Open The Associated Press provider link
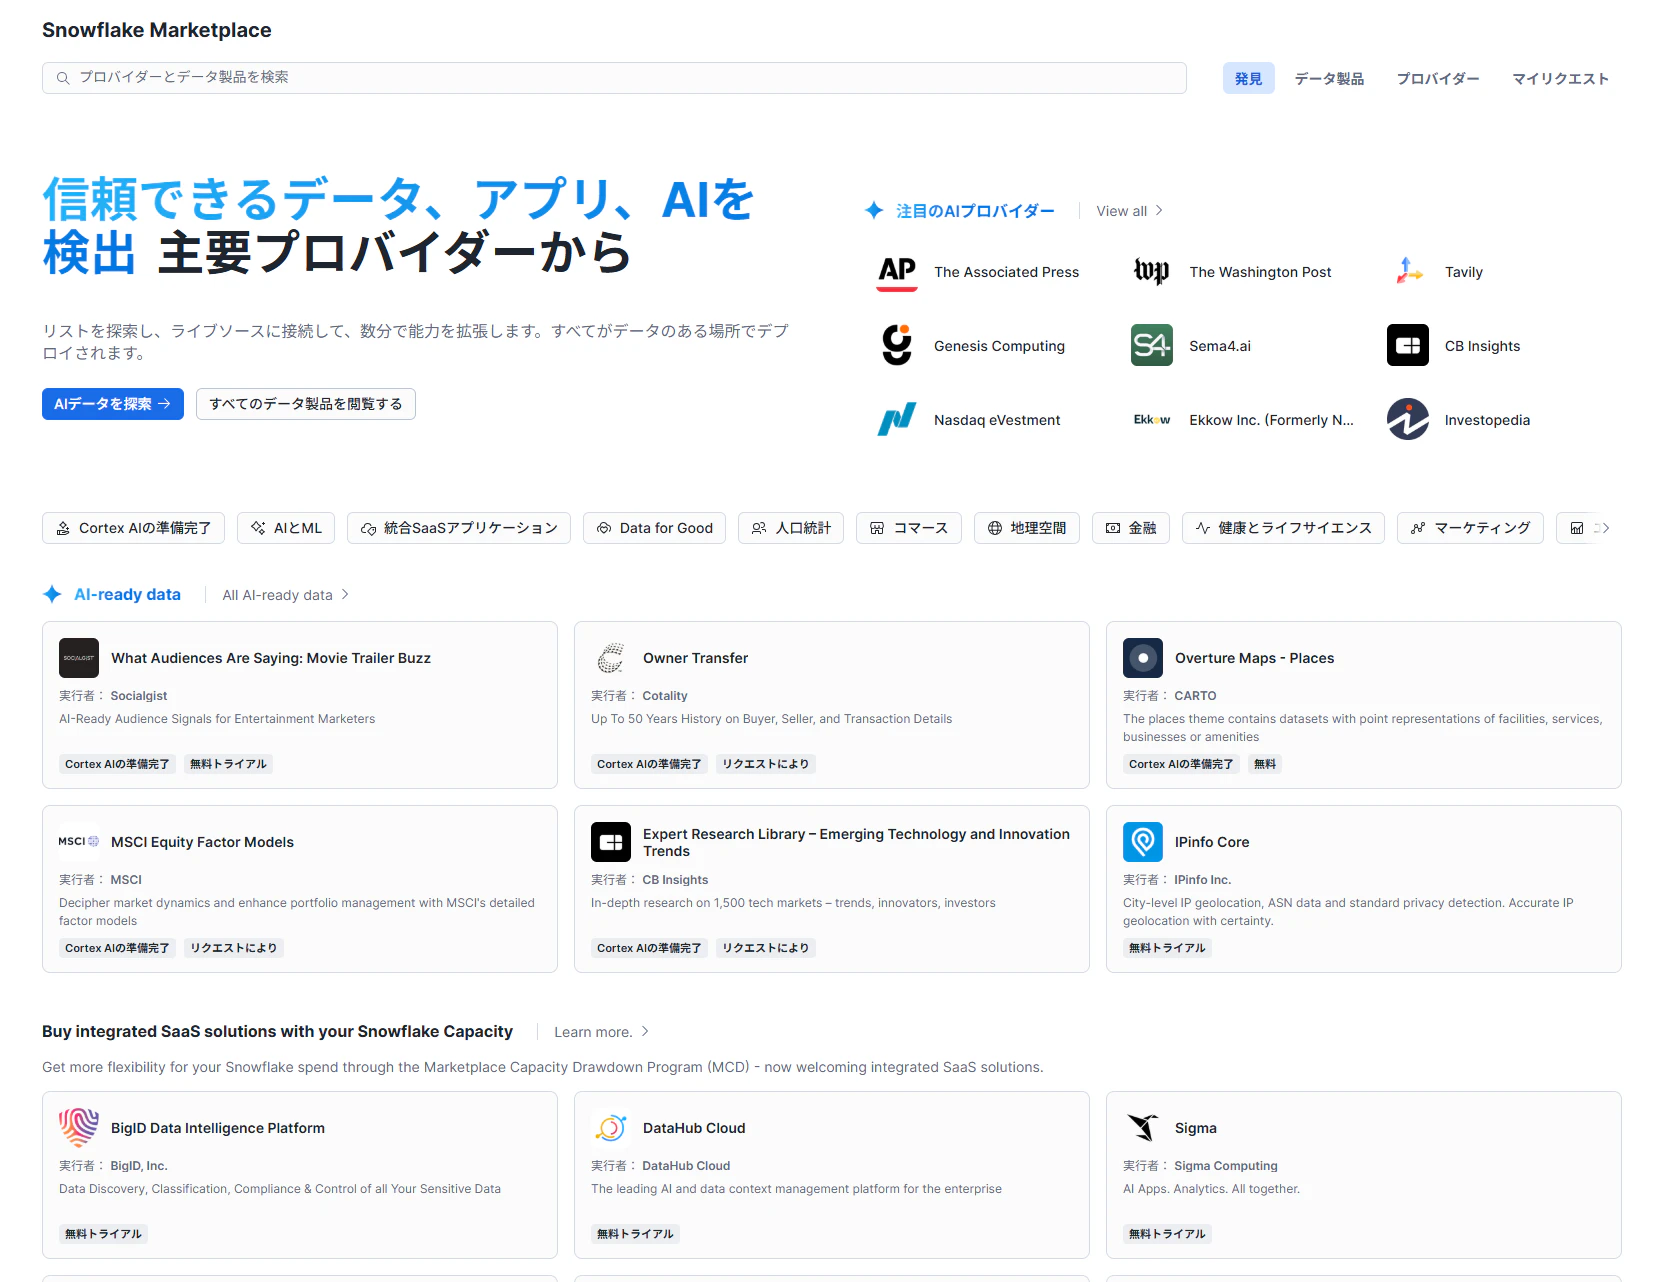The width and height of the screenshot is (1675, 1282). click(1006, 272)
